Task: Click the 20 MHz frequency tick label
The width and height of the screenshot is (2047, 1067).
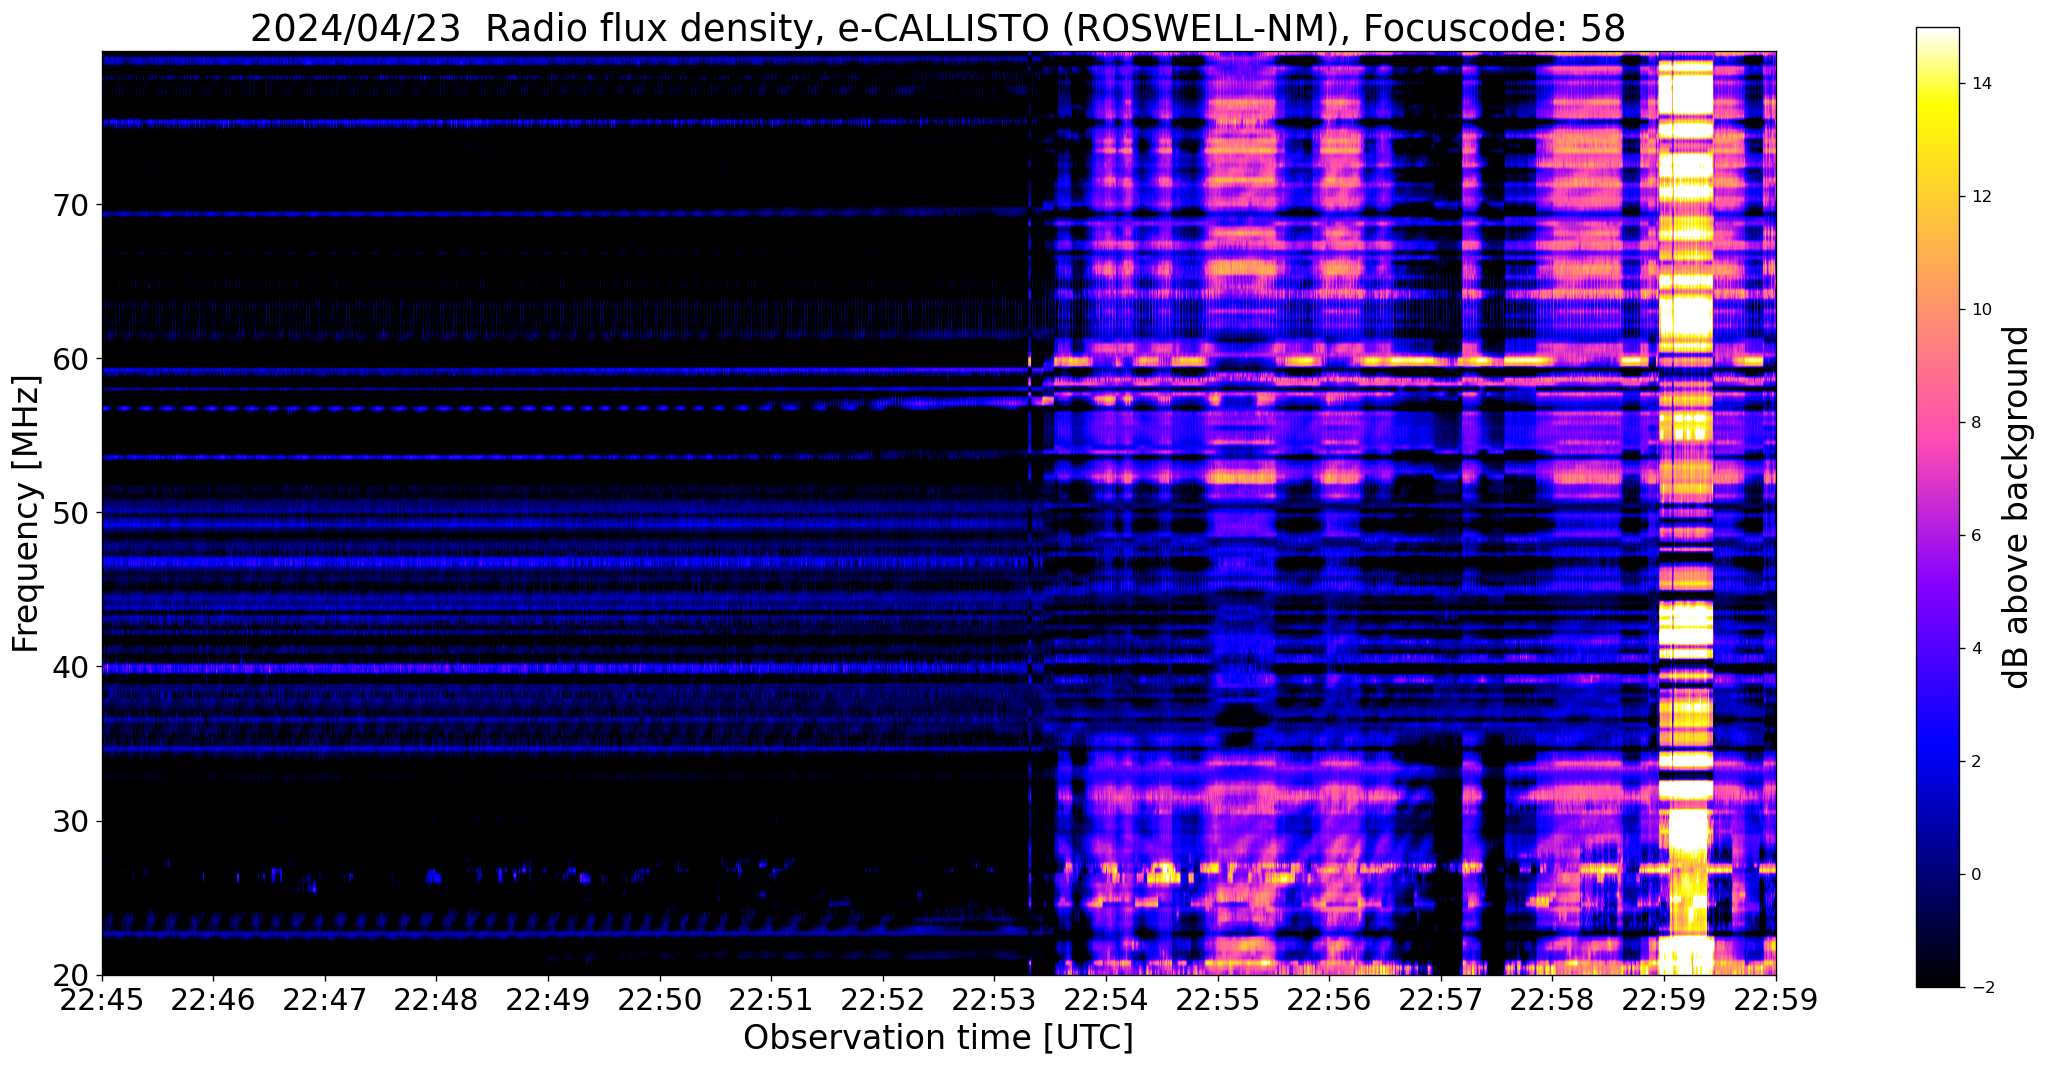Action: (x=70, y=975)
